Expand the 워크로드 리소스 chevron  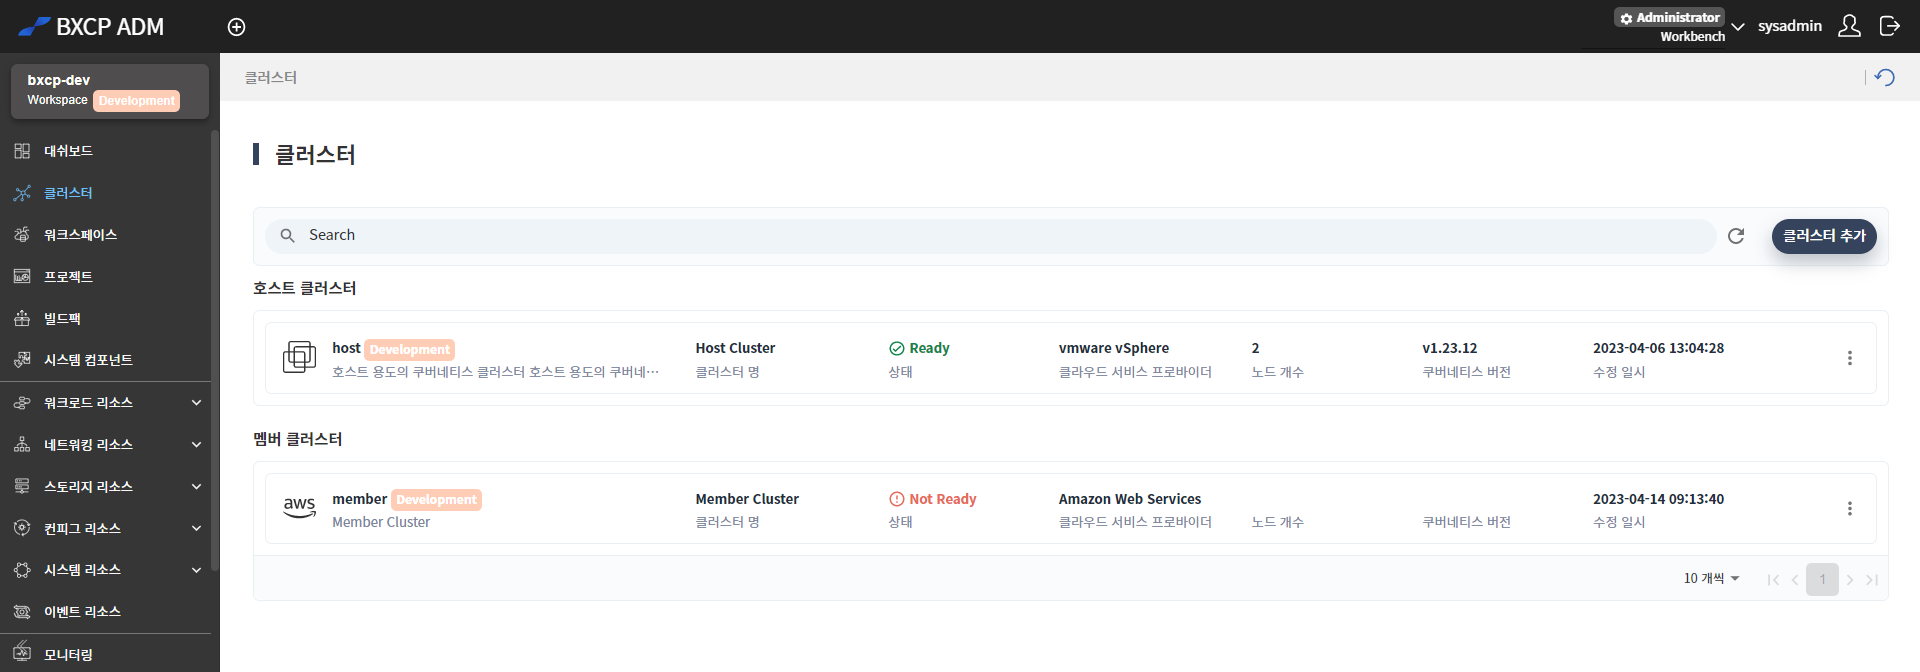click(x=196, y=403)
